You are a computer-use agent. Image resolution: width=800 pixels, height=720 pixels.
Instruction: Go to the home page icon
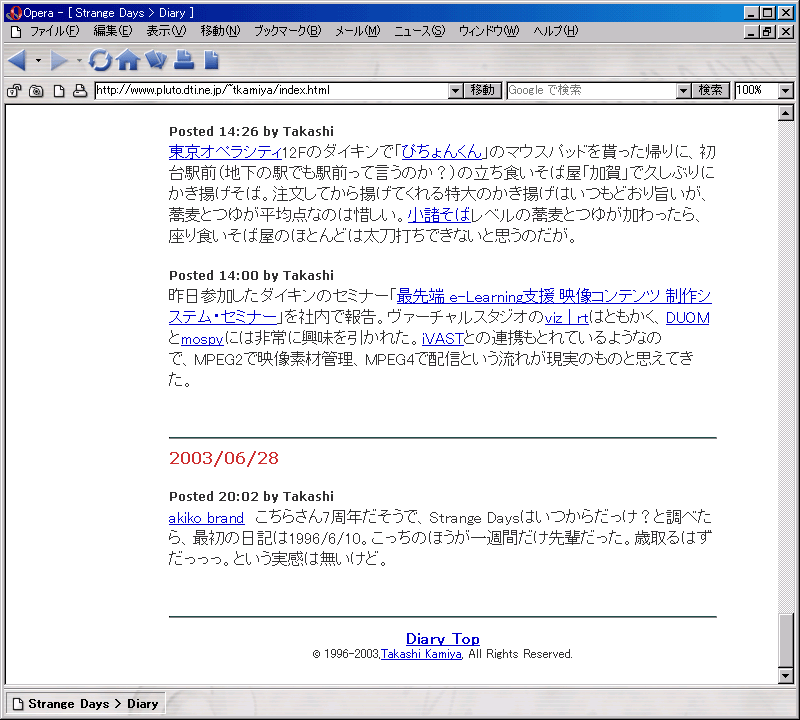tap(128, 60)
